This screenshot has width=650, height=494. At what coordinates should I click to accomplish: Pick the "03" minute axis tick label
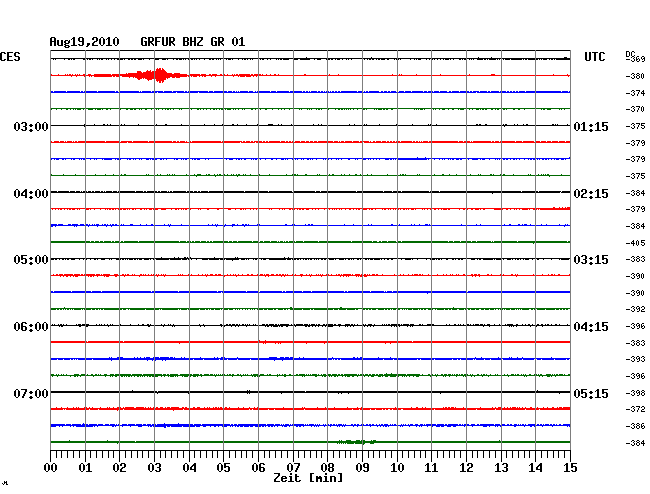155,468
